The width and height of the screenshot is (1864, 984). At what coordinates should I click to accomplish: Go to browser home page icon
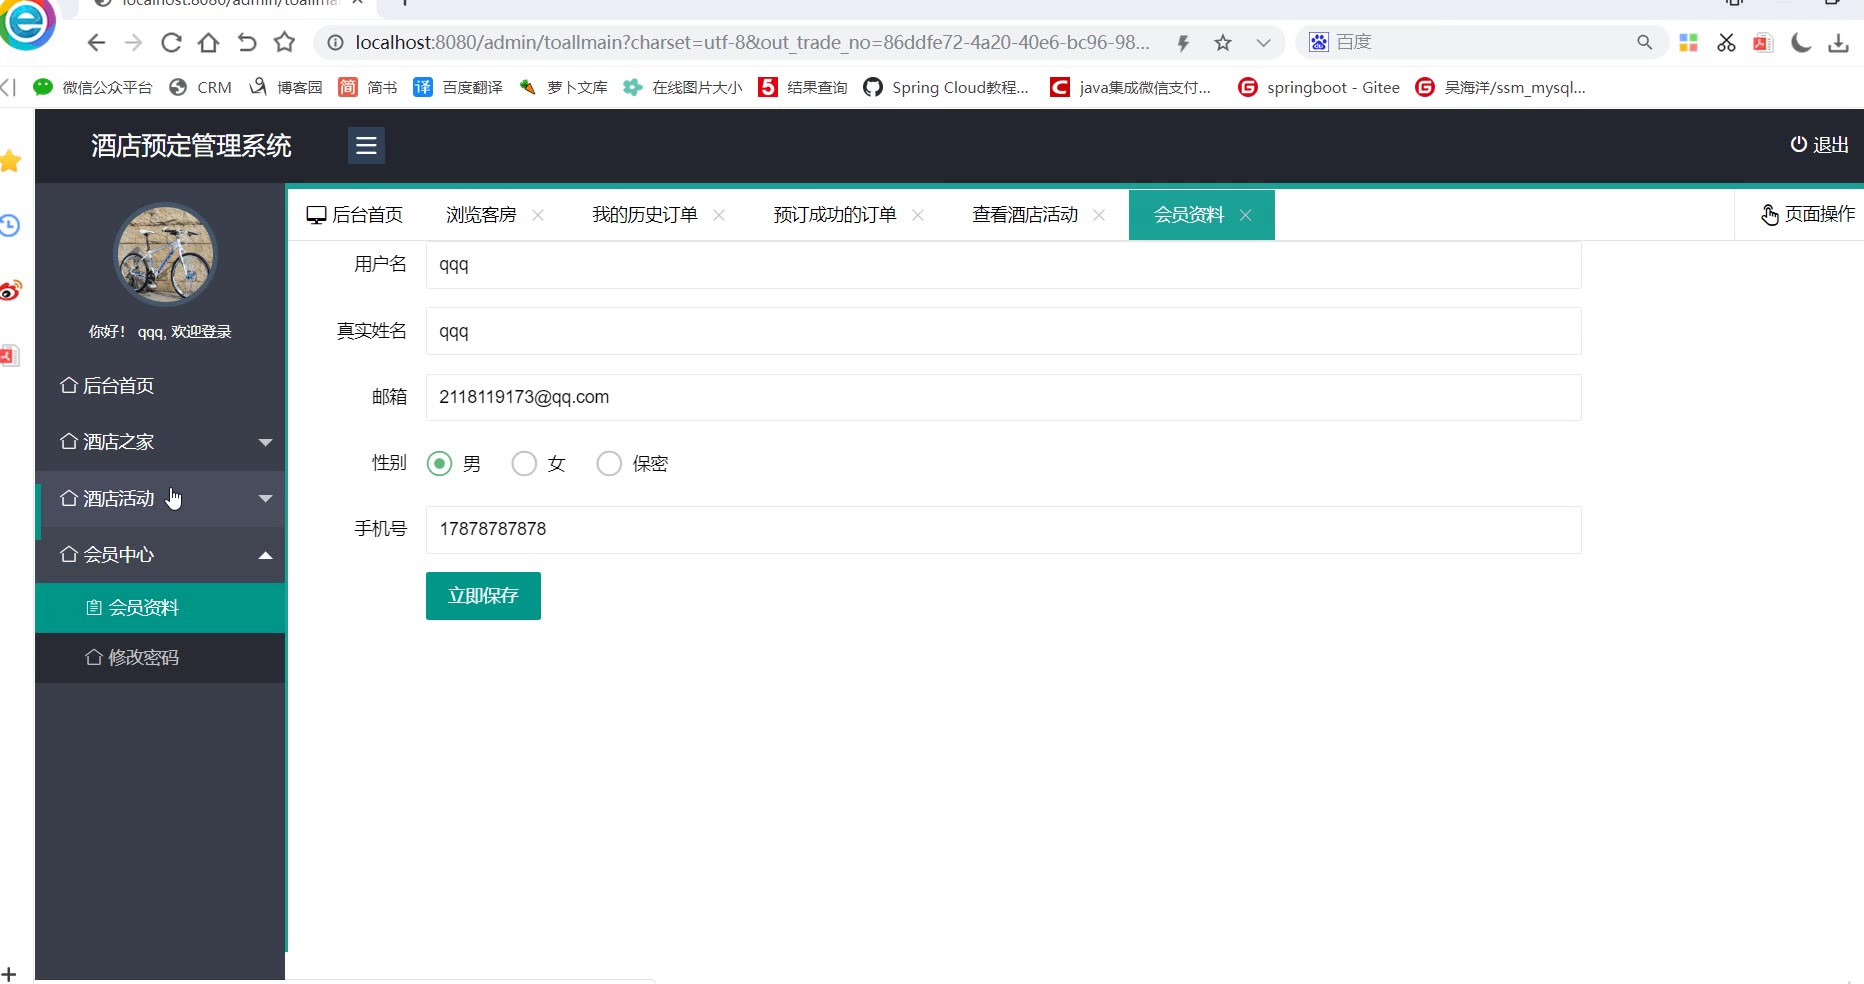(209, 43)
